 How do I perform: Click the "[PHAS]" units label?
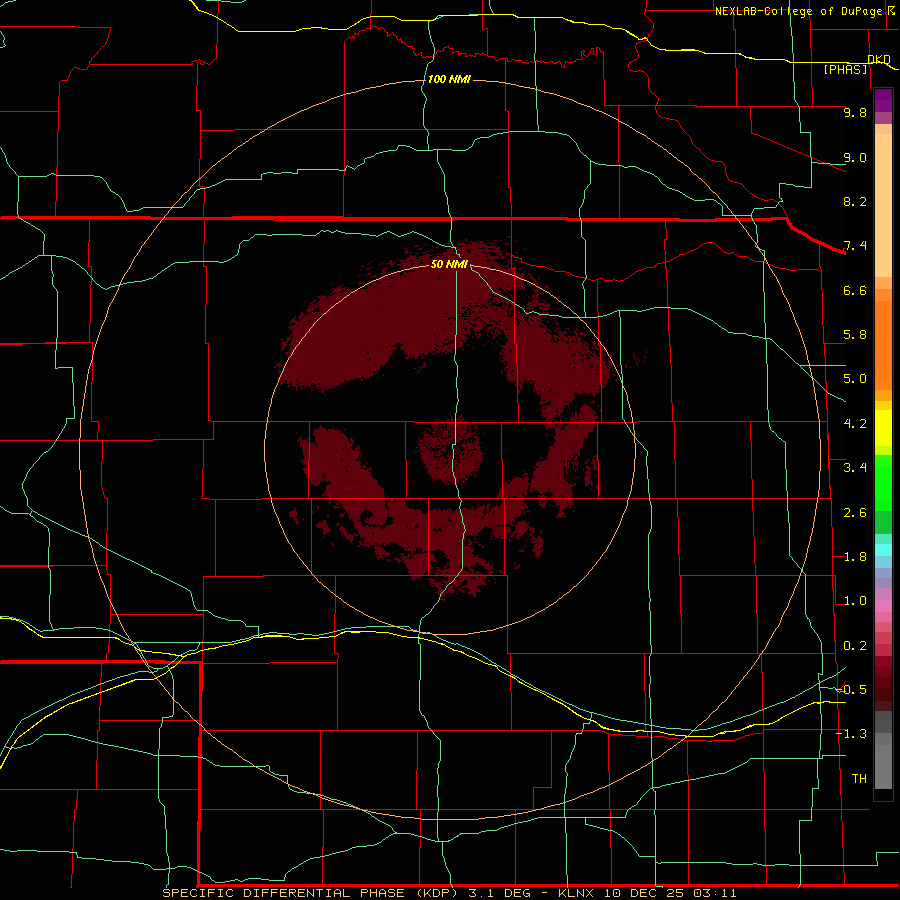click(x=845, y=70)
